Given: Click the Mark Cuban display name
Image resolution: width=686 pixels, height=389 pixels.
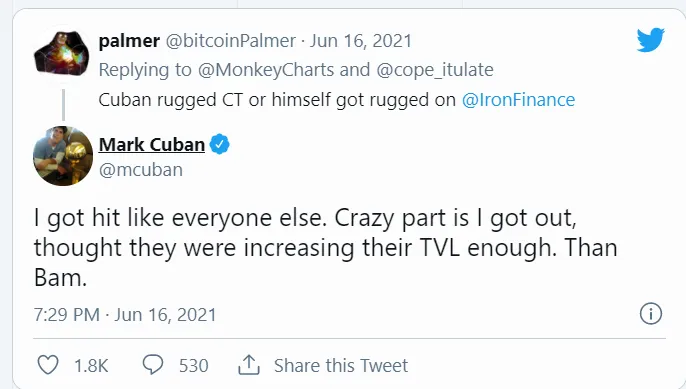Looking at the screenshot, I should [152, 144].
